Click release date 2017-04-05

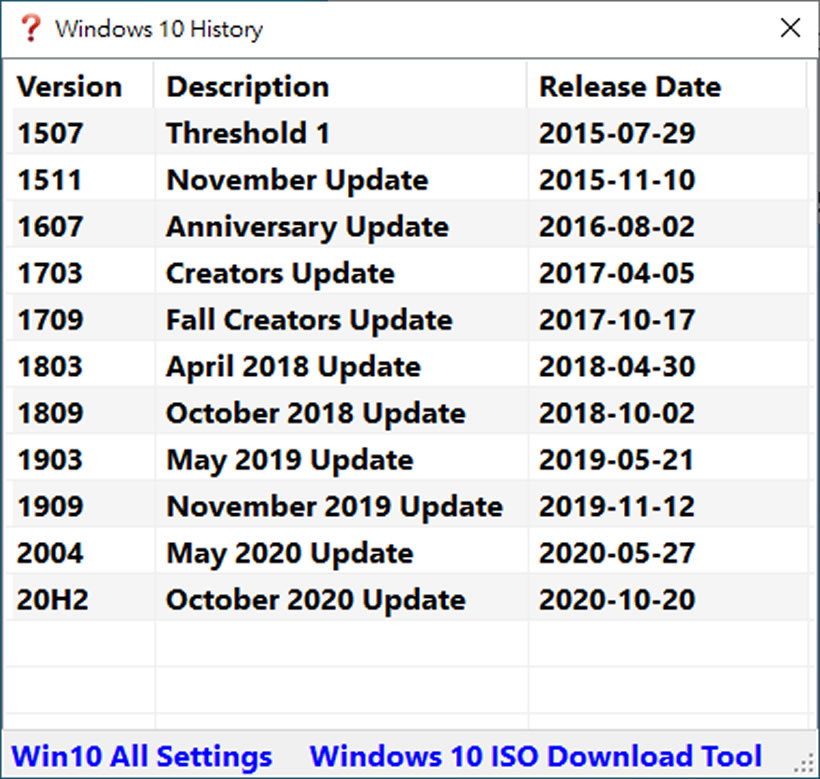pos(617,273)
